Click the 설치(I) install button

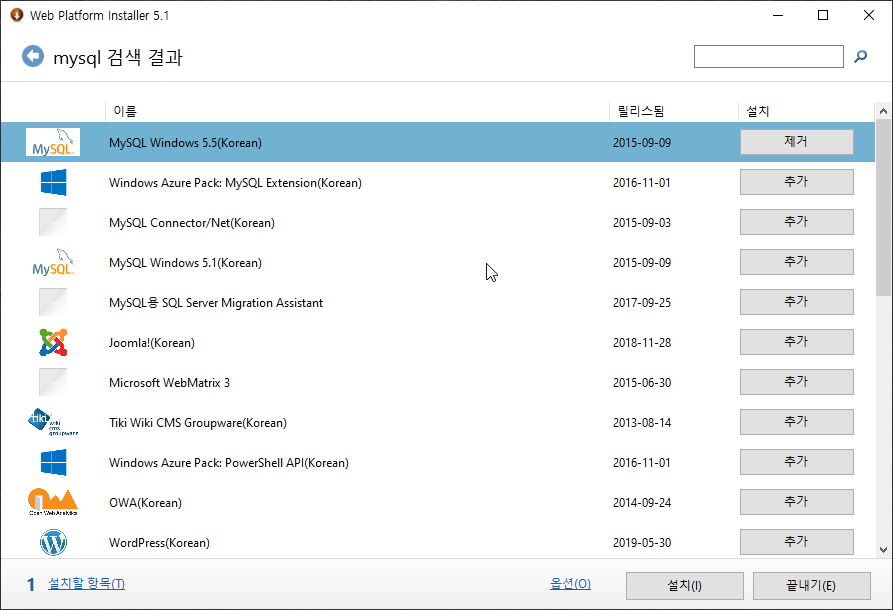point(685,586)
